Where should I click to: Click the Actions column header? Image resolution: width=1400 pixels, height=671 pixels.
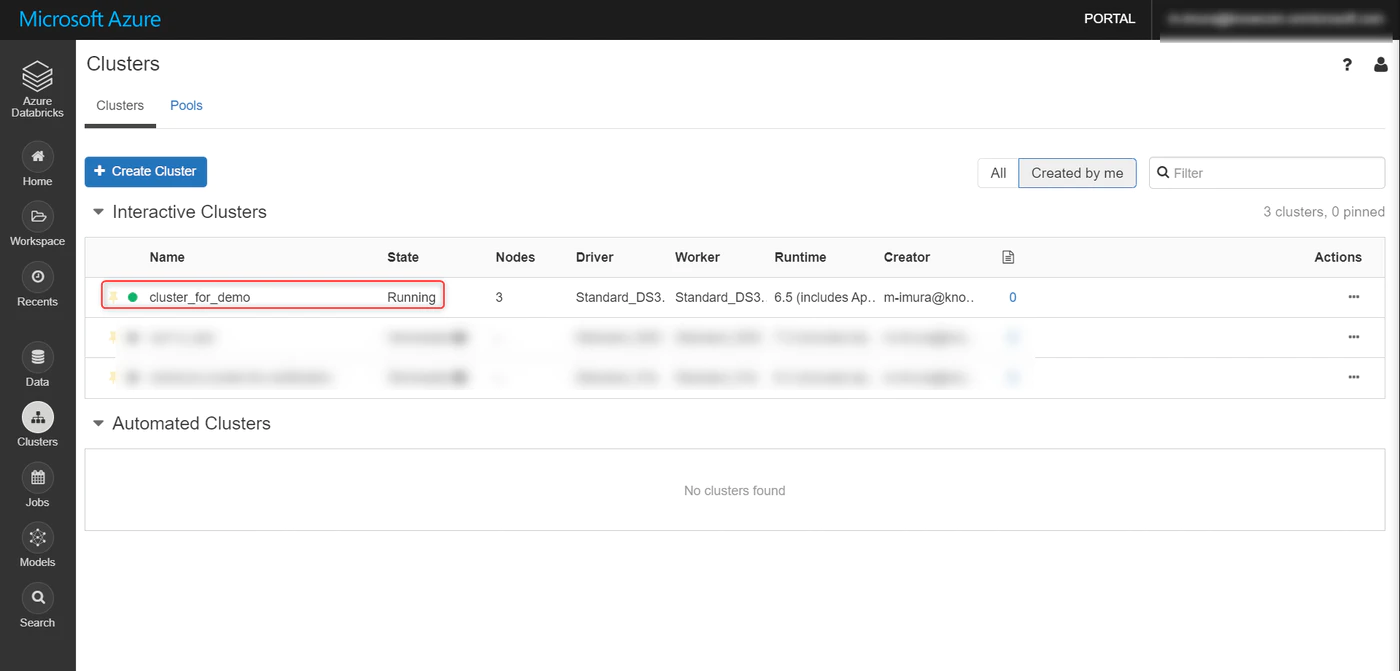tap(1338, 257)
